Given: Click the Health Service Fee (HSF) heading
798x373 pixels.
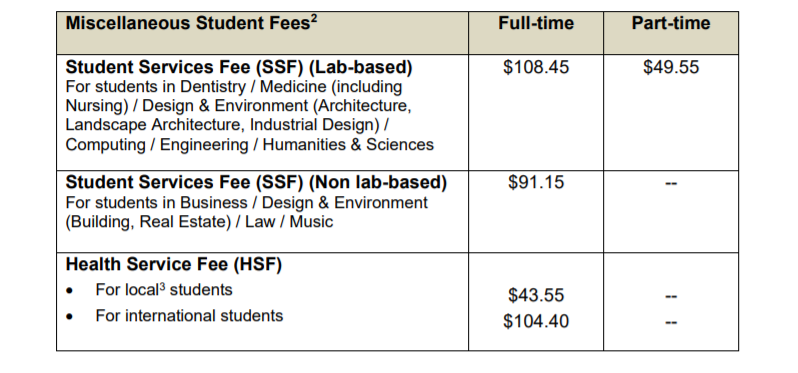Looking at the screenshot, I should tap(174, 265).
